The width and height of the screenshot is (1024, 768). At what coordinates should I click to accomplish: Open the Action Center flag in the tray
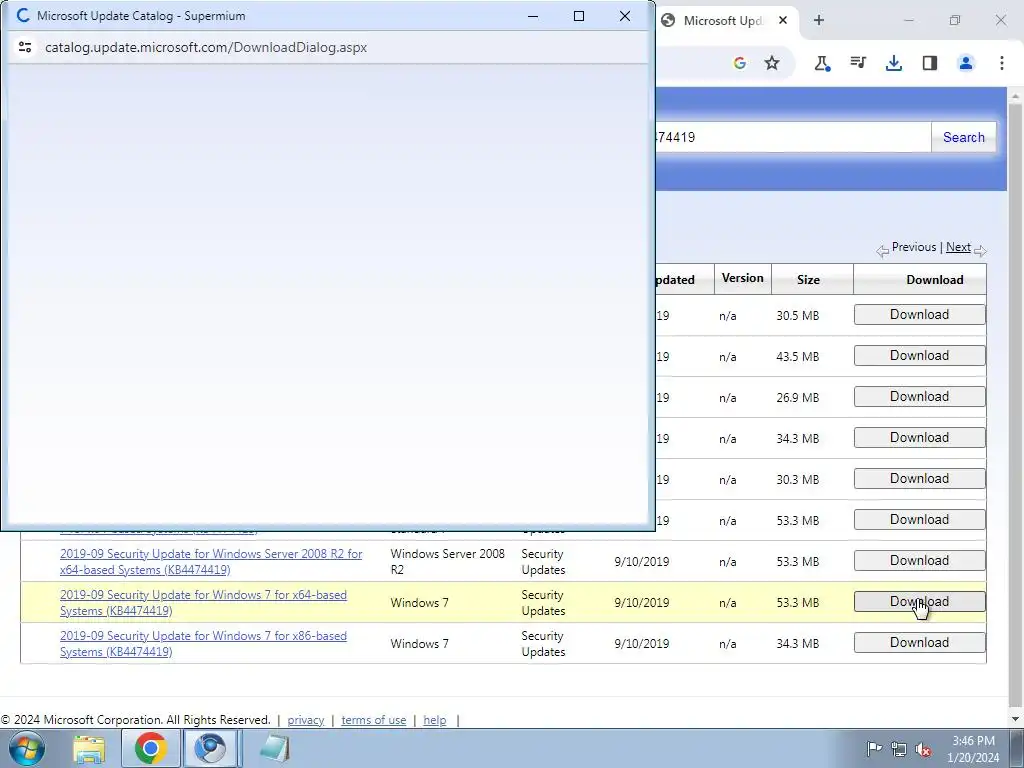pyautogui.click(x=873, y=748)
